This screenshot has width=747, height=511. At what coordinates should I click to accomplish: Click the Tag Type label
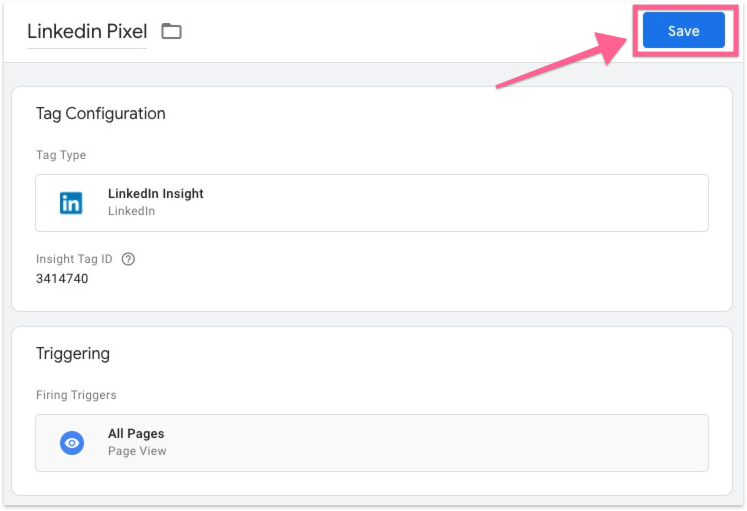pyautogui.click(x=61, y=155)
